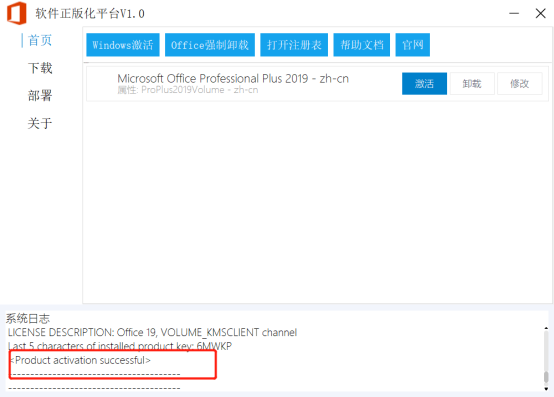Viewport: 554px width, 397px height.
Task: Visit the 官网 official website
Action: pyautogui.click(x=413, y=45)
